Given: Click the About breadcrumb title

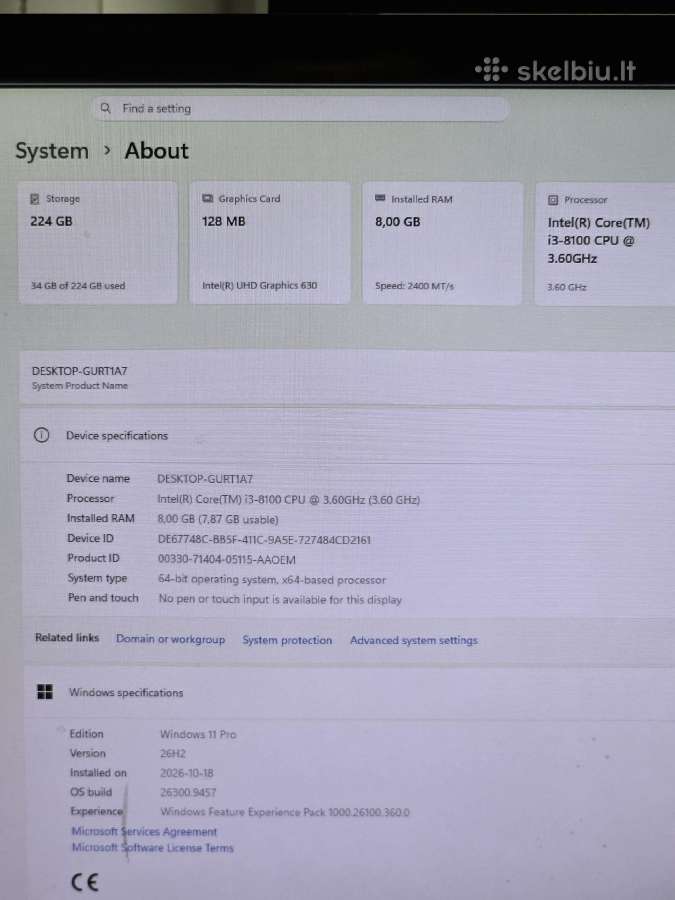Looking at the screenshot, I should point(157,151).
